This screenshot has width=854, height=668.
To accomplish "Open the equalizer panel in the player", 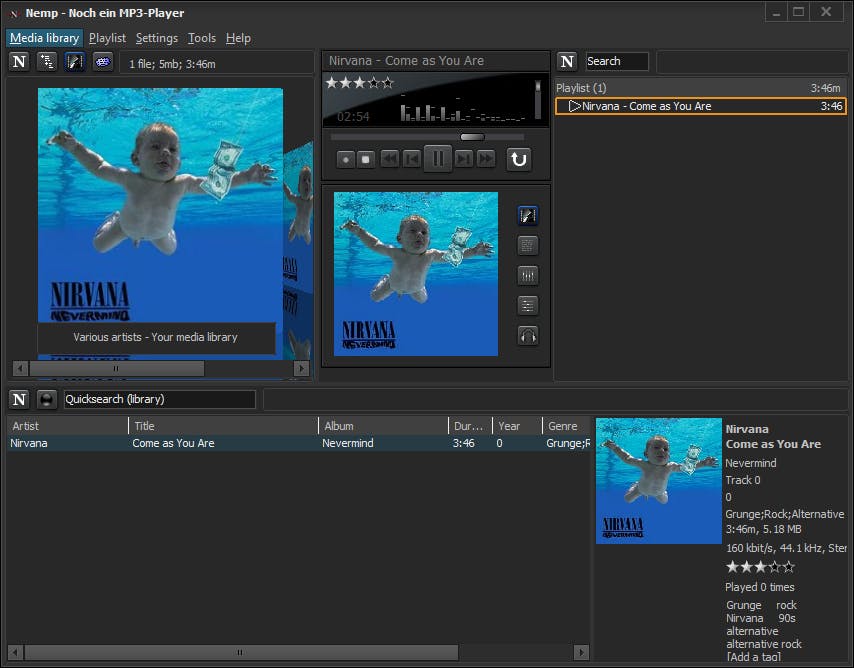I will 528,276.
